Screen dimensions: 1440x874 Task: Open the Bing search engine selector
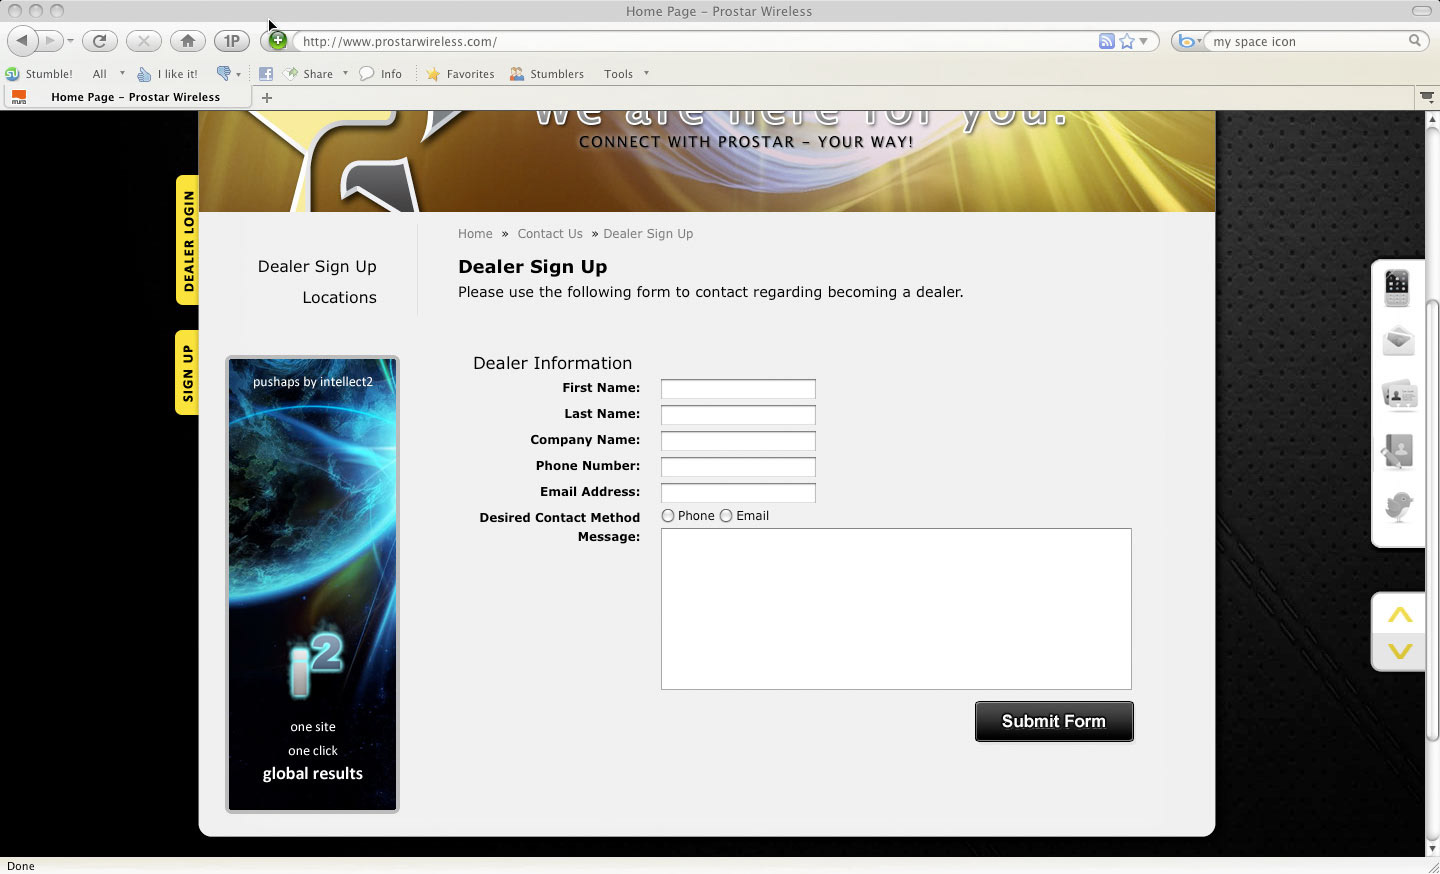pos(1189,42)
